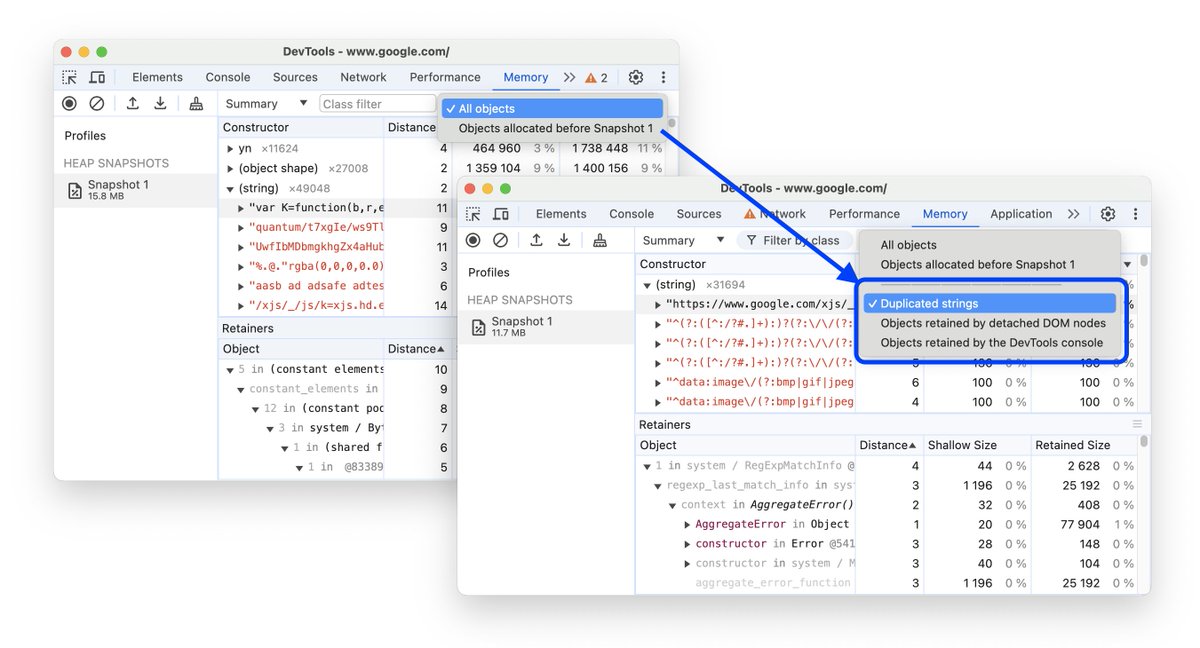
Task: Click the record heap snapshot icon
Action: [x=472, y=240]
